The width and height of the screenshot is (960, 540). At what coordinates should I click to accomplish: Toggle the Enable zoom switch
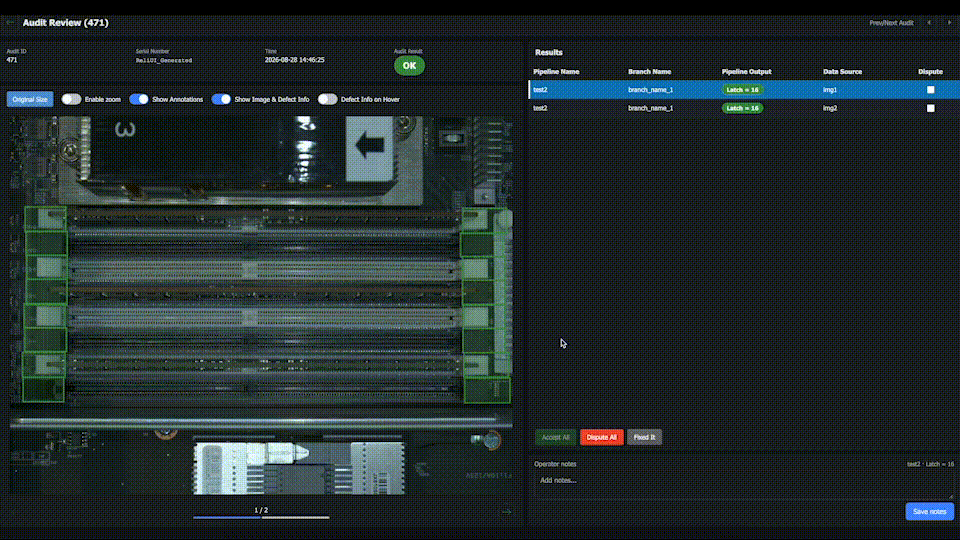(71, 99)
